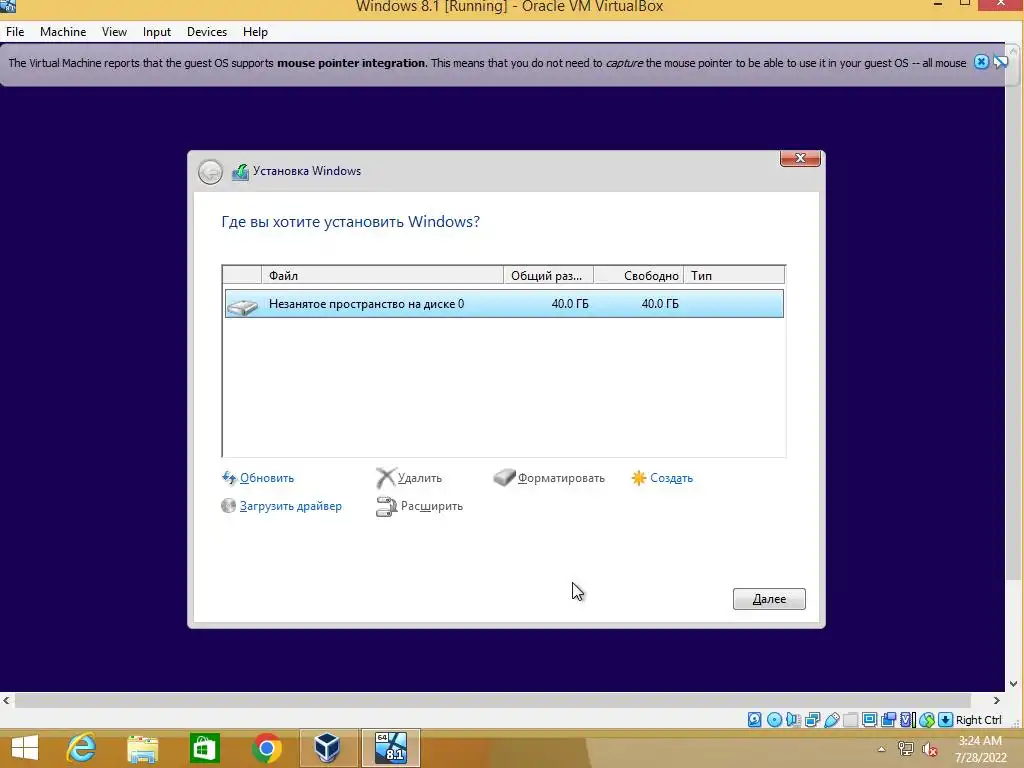Open VirtualBox recording indicator

pyautogui.click(x=888, y=720)
